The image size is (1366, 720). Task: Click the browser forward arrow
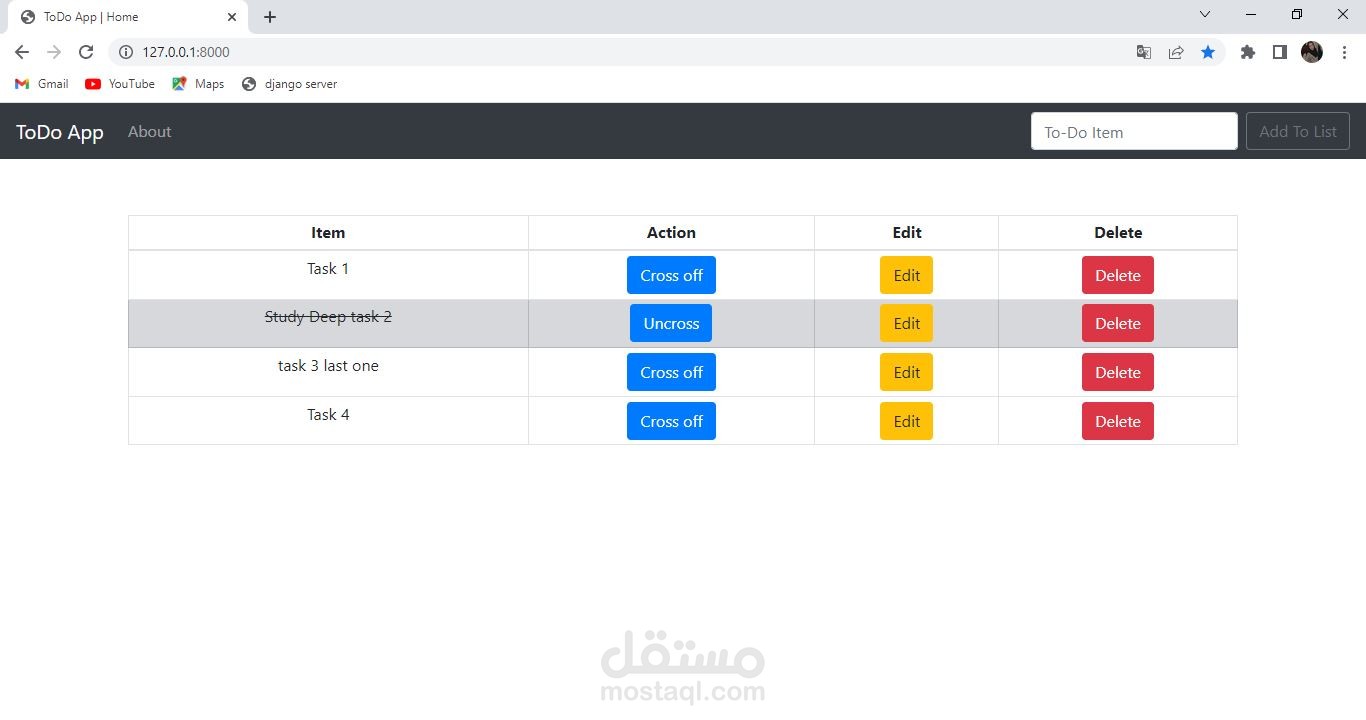[x=54, y=52]
